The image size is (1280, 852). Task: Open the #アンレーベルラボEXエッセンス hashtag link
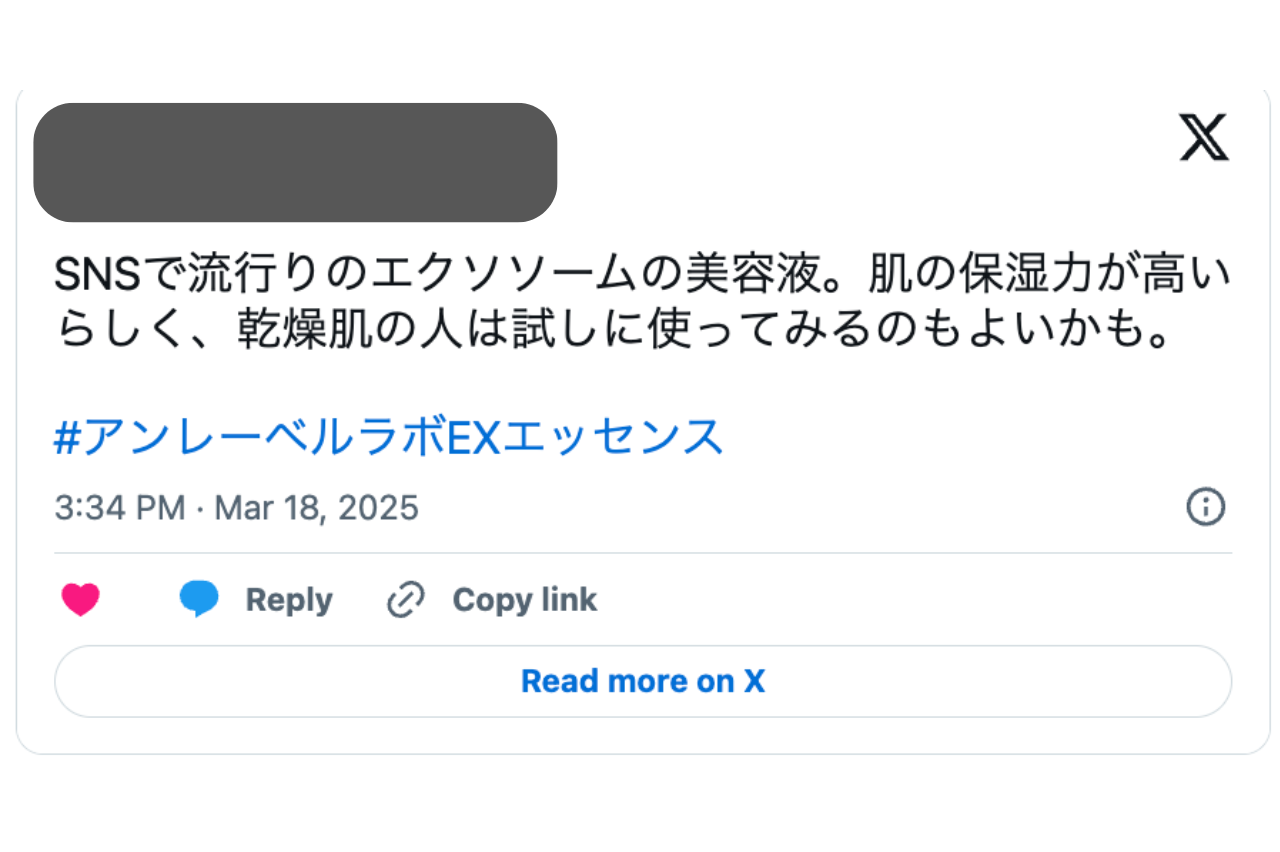(x=388, y=437)
